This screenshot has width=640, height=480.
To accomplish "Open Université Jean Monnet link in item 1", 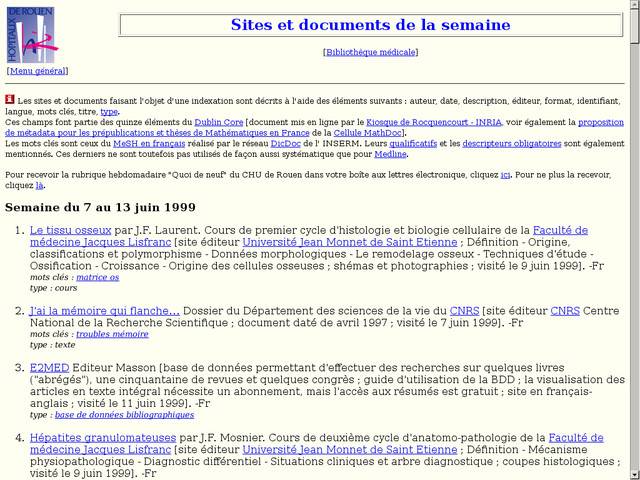I will (350, 242).
